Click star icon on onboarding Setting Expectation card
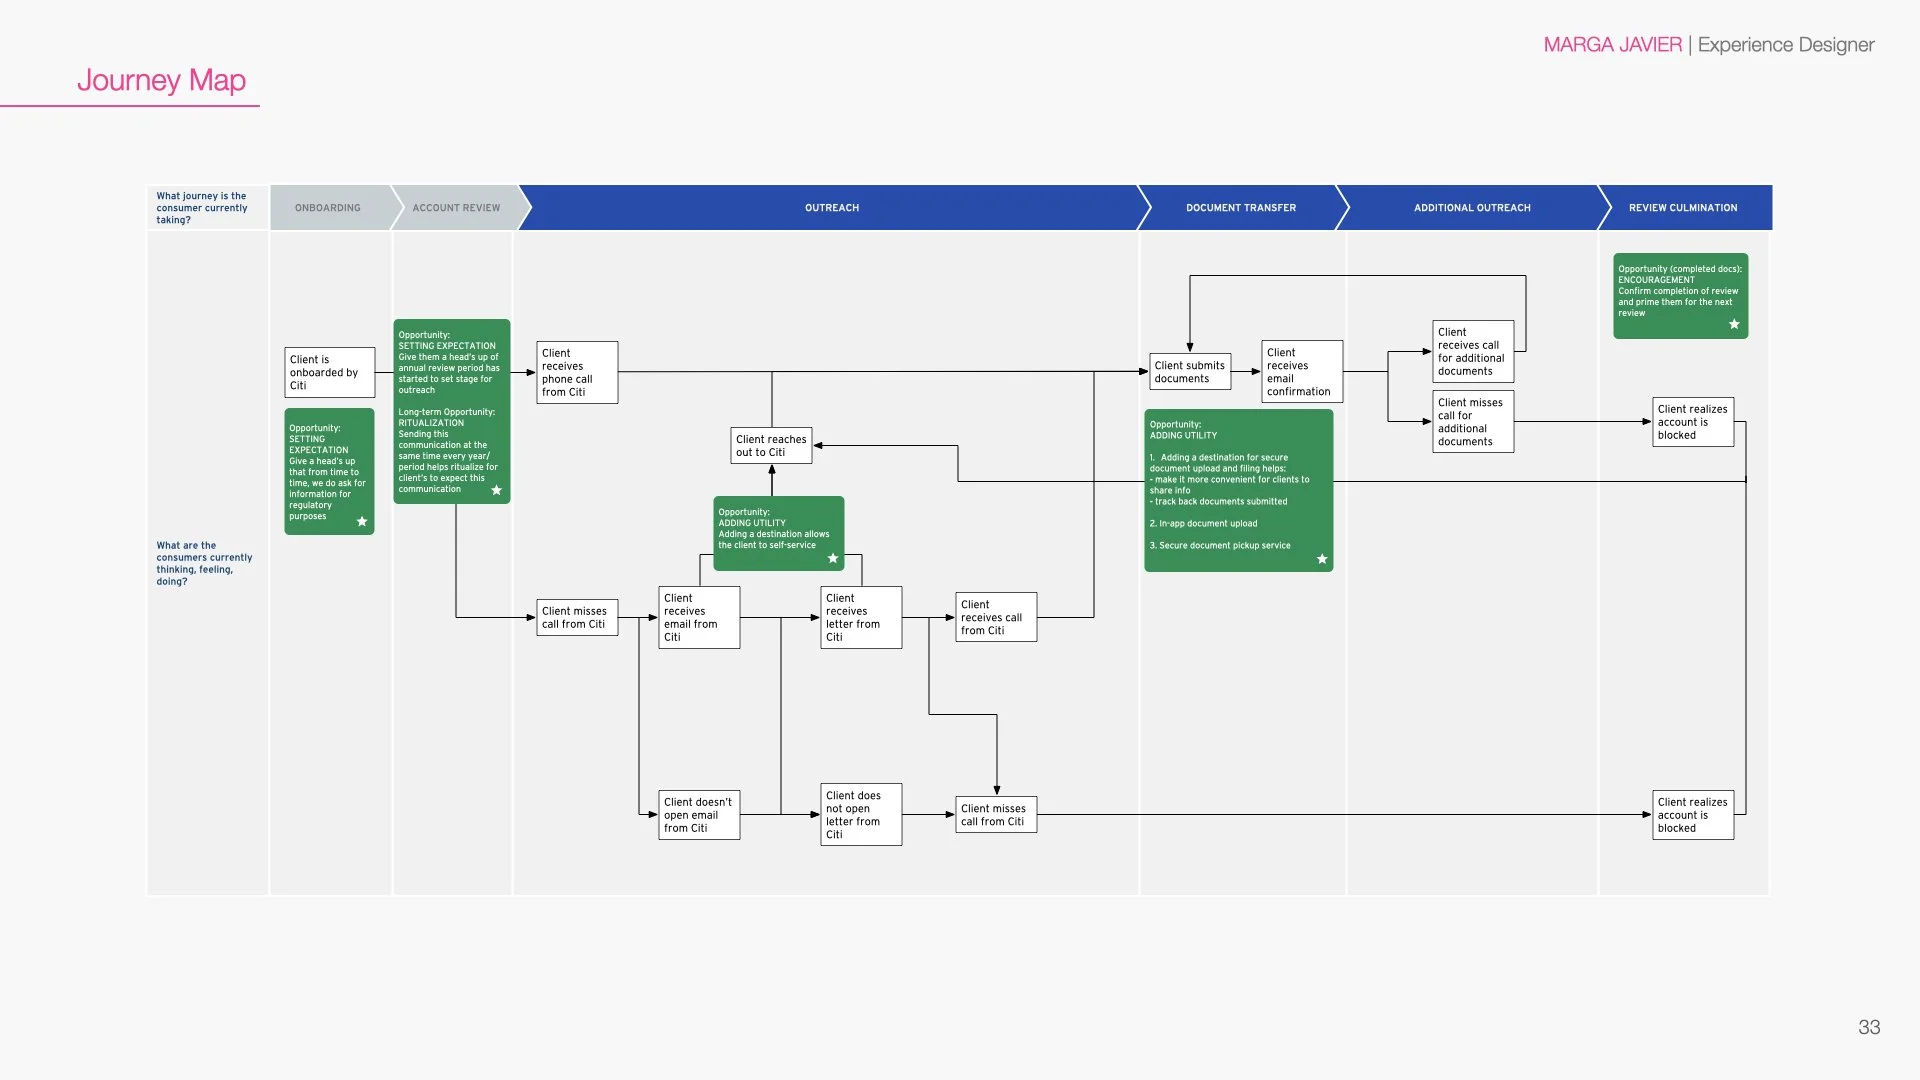The image size is (1920, 1080). [x=362, y=521]
